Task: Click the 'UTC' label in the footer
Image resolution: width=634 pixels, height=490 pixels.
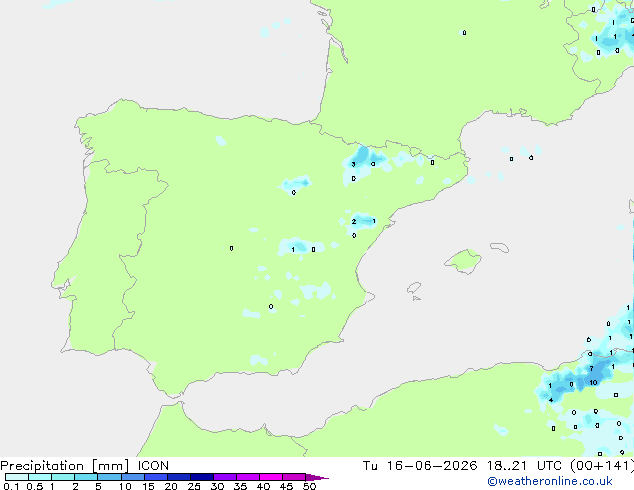Action: point(549,466)
